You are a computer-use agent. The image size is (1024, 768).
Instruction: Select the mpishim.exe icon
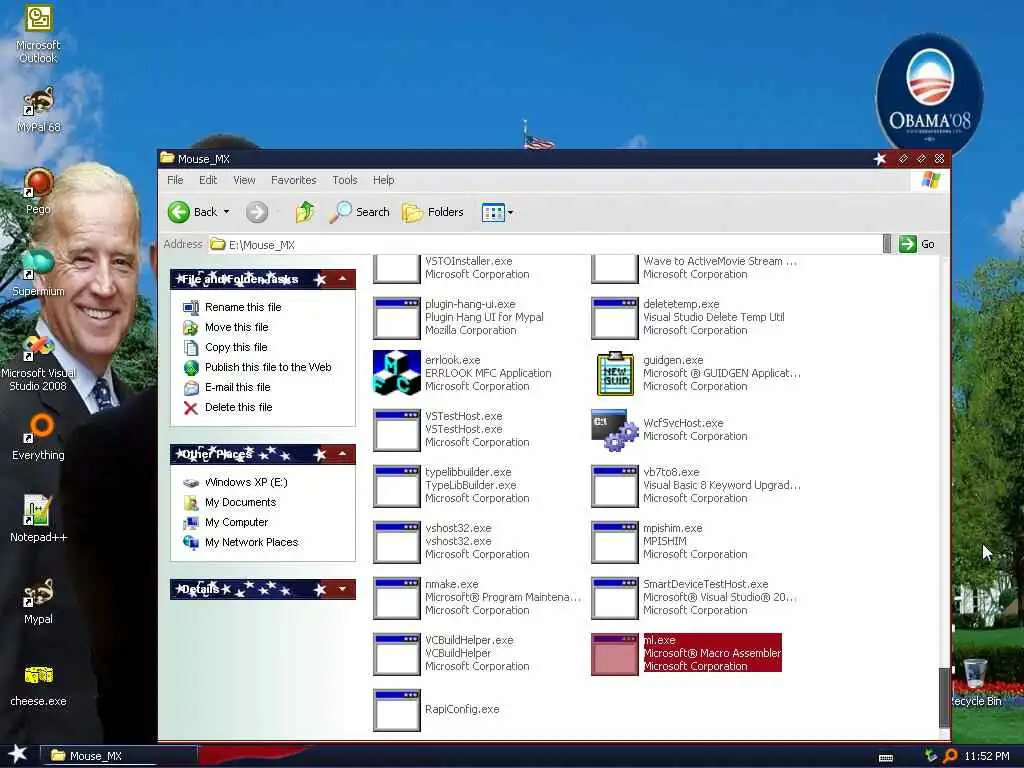click(x=615, y=541)
